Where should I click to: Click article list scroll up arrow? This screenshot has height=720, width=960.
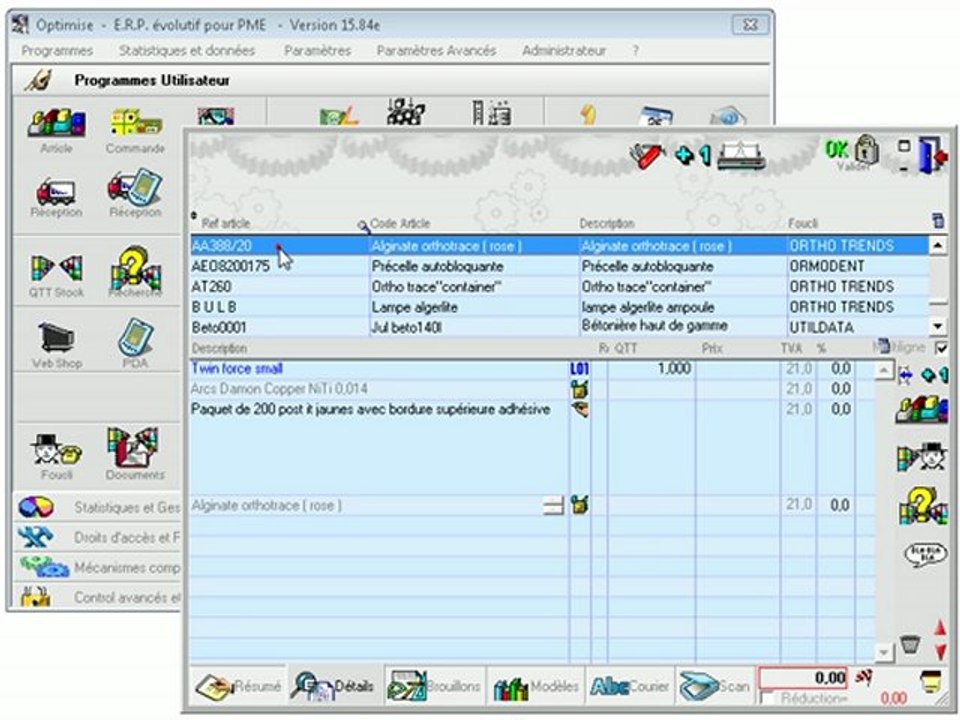937,246
